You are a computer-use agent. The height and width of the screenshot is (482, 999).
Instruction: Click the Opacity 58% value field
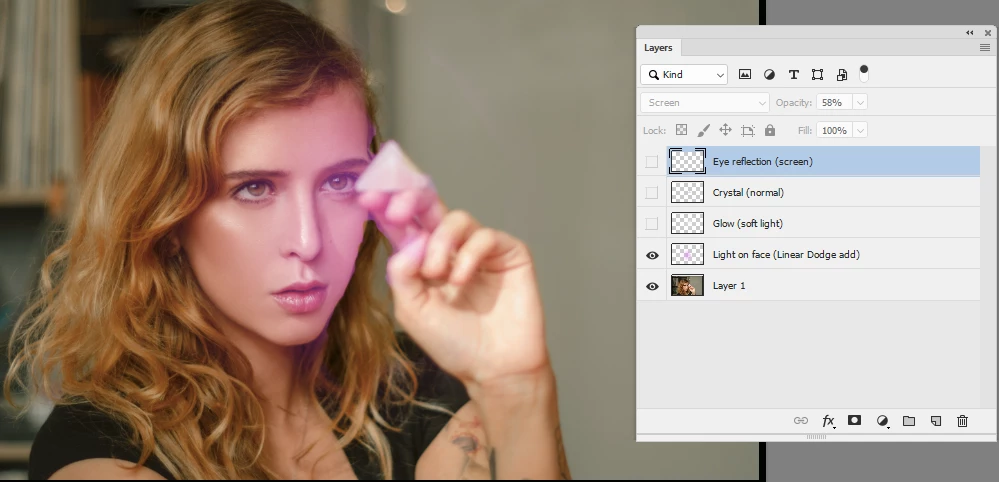835,103
